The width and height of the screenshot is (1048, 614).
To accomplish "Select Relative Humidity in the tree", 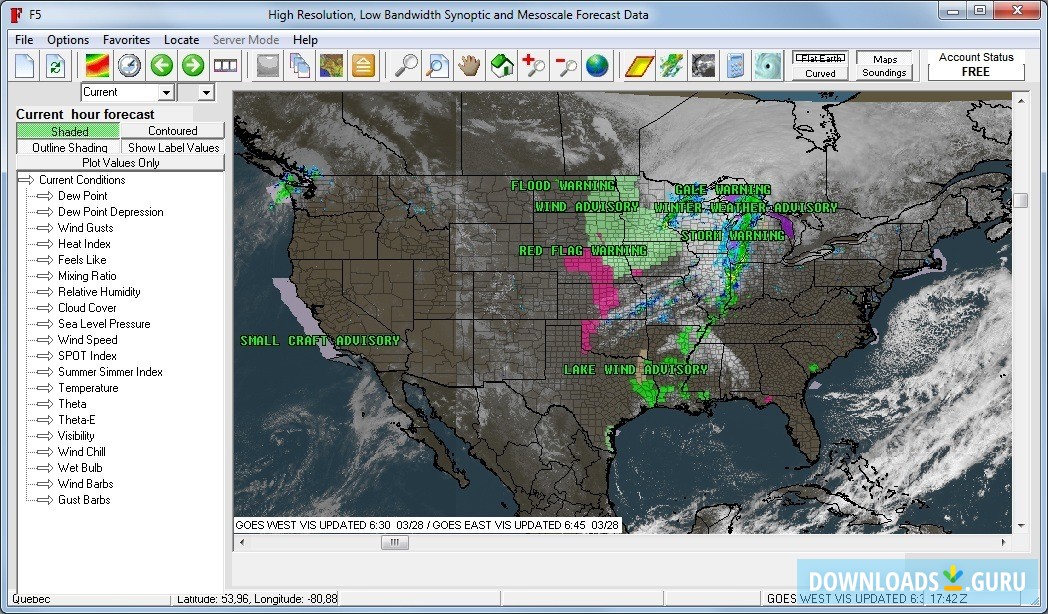I will 99,292.
